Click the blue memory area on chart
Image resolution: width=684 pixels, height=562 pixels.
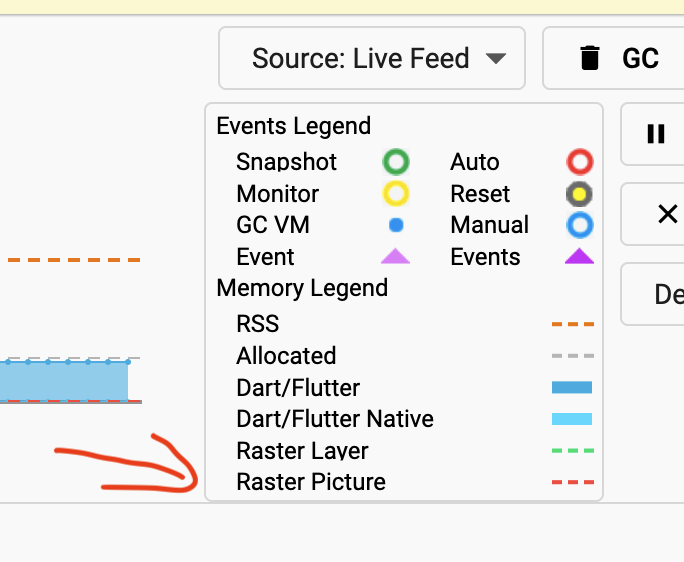tap(64, 381)
